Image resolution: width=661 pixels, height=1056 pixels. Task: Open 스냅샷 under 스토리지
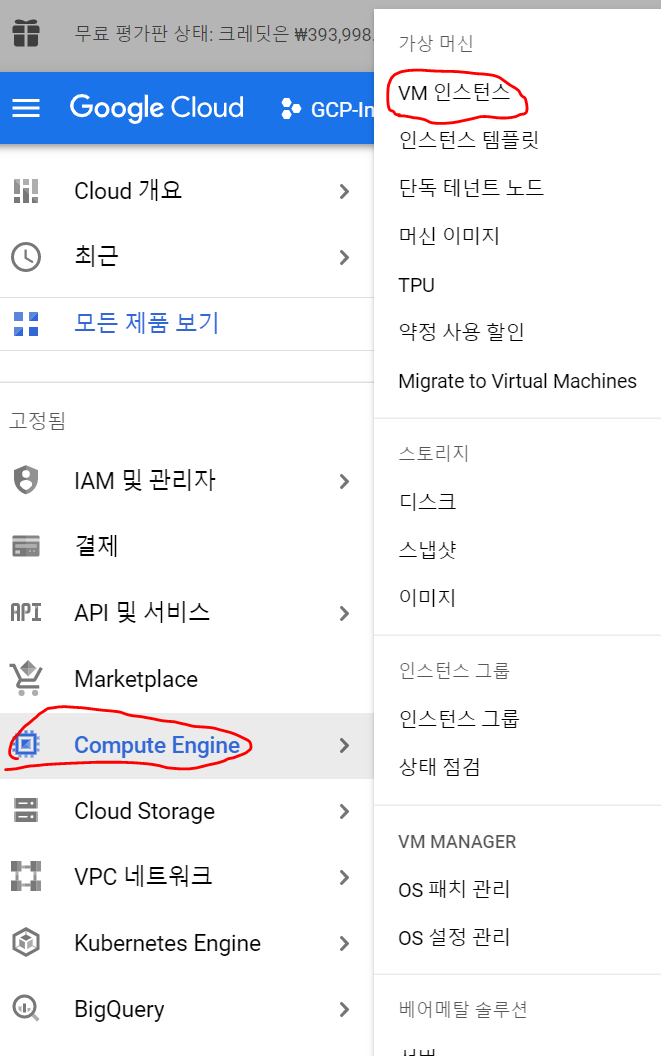pyautogui.click(x=427, y=550)
